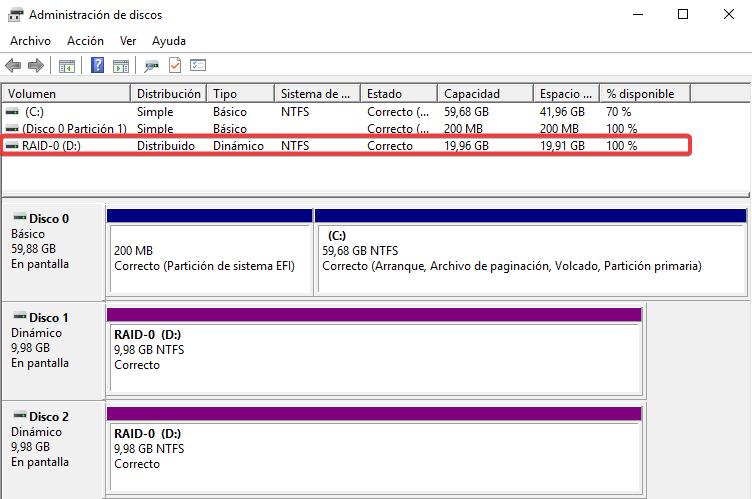This screenshot has height=499, width=752.
Task: Open the Ayuda menu
Action: (169, 41)
